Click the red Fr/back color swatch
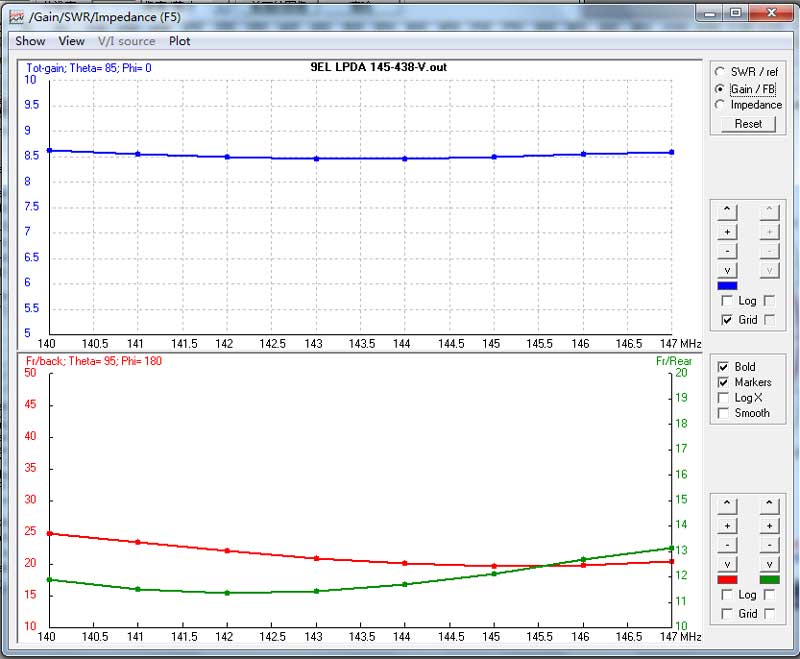Viewport: 800px width, 659px height. point(727,580)
